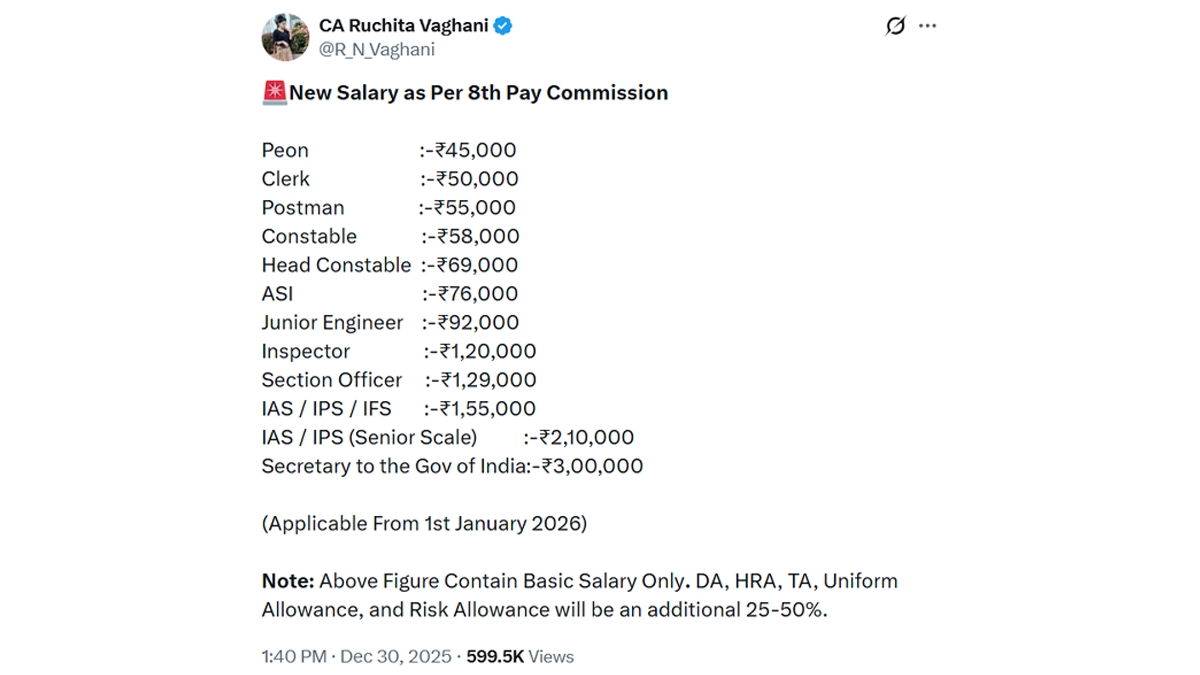Click the Clerk ₹50,000 salary line

(x=390, y=180)
